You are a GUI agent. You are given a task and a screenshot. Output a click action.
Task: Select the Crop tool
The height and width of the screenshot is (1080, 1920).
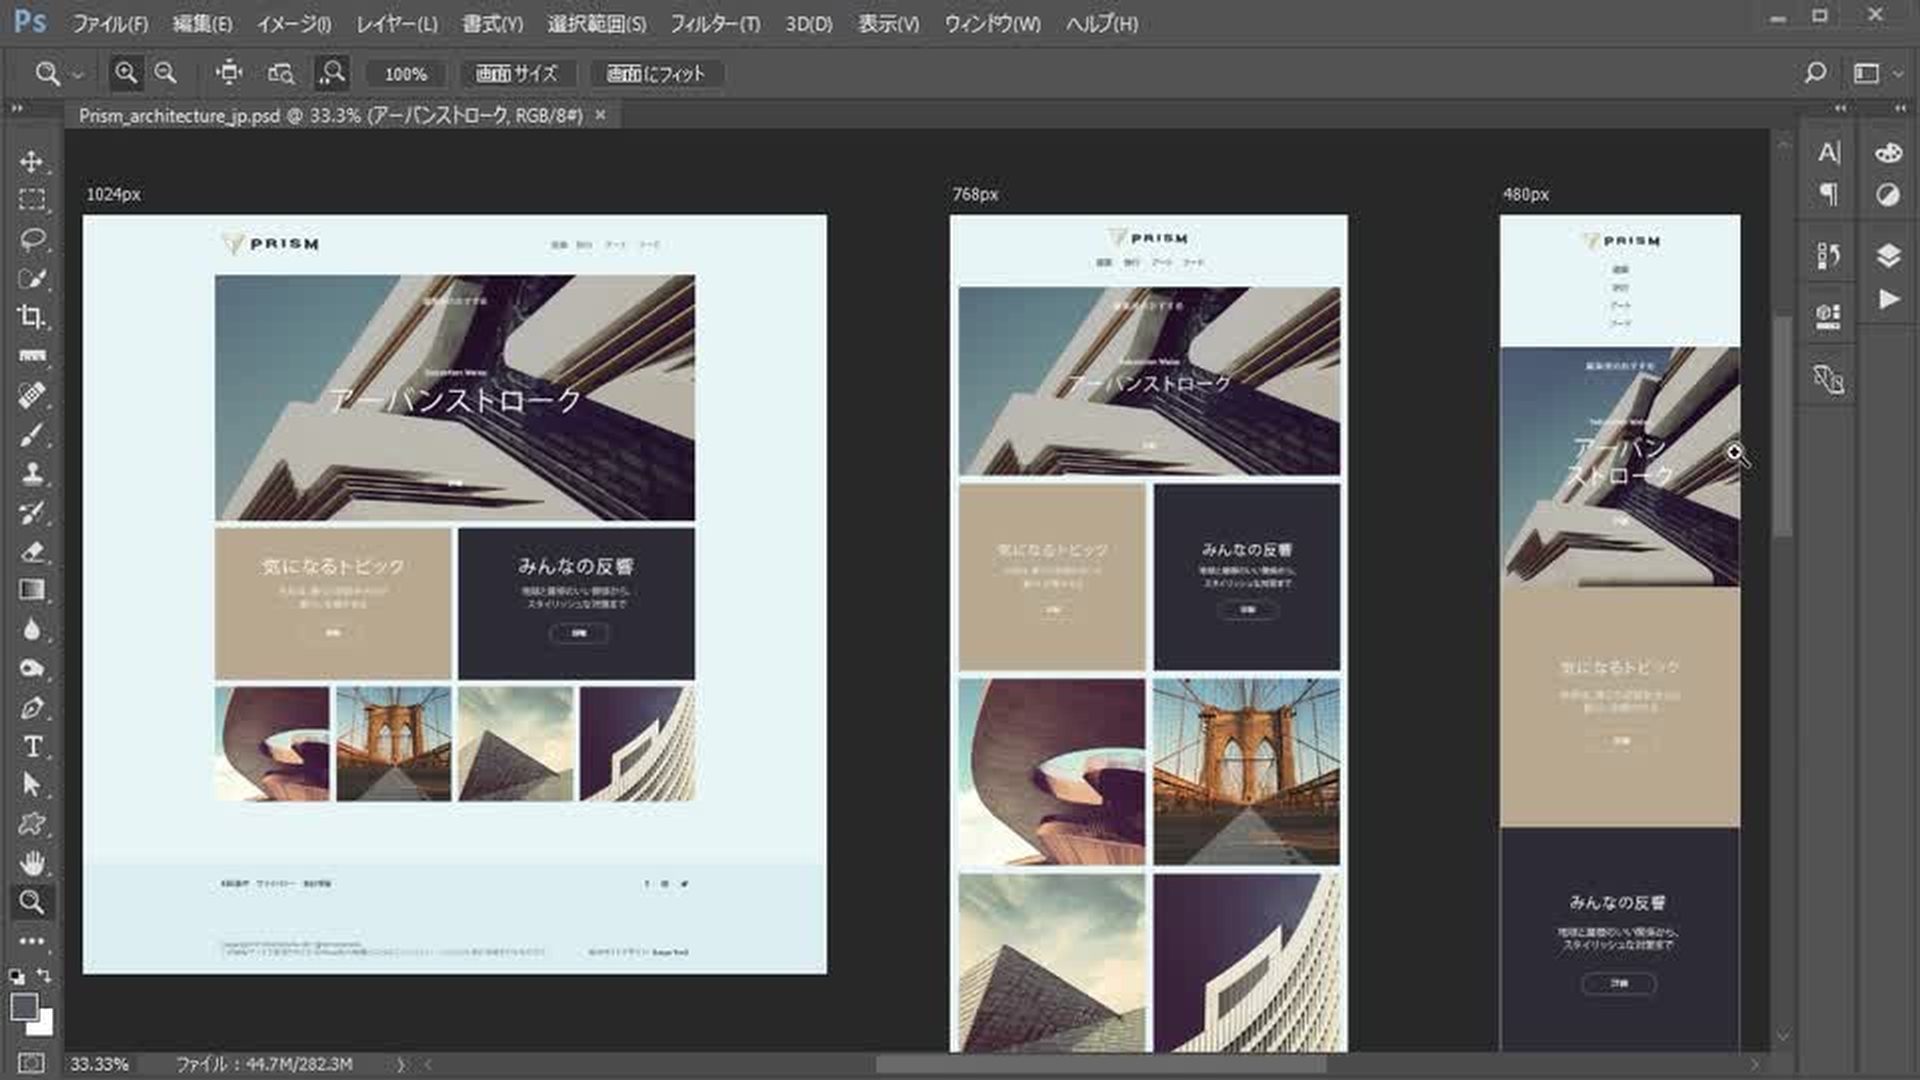click(x=31, y=317)
